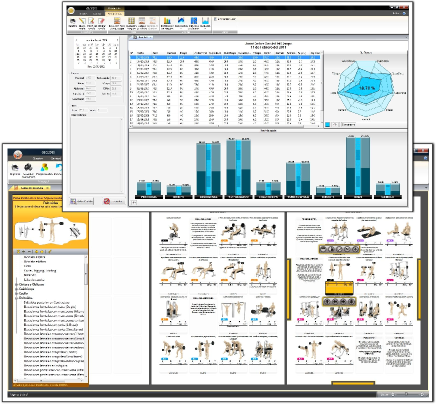The height and width of the screenshot is (404, 436).
Task: Expand the topmost collapsed category in exercise tree
Action: pyautogui.click(x=17, y=284)
